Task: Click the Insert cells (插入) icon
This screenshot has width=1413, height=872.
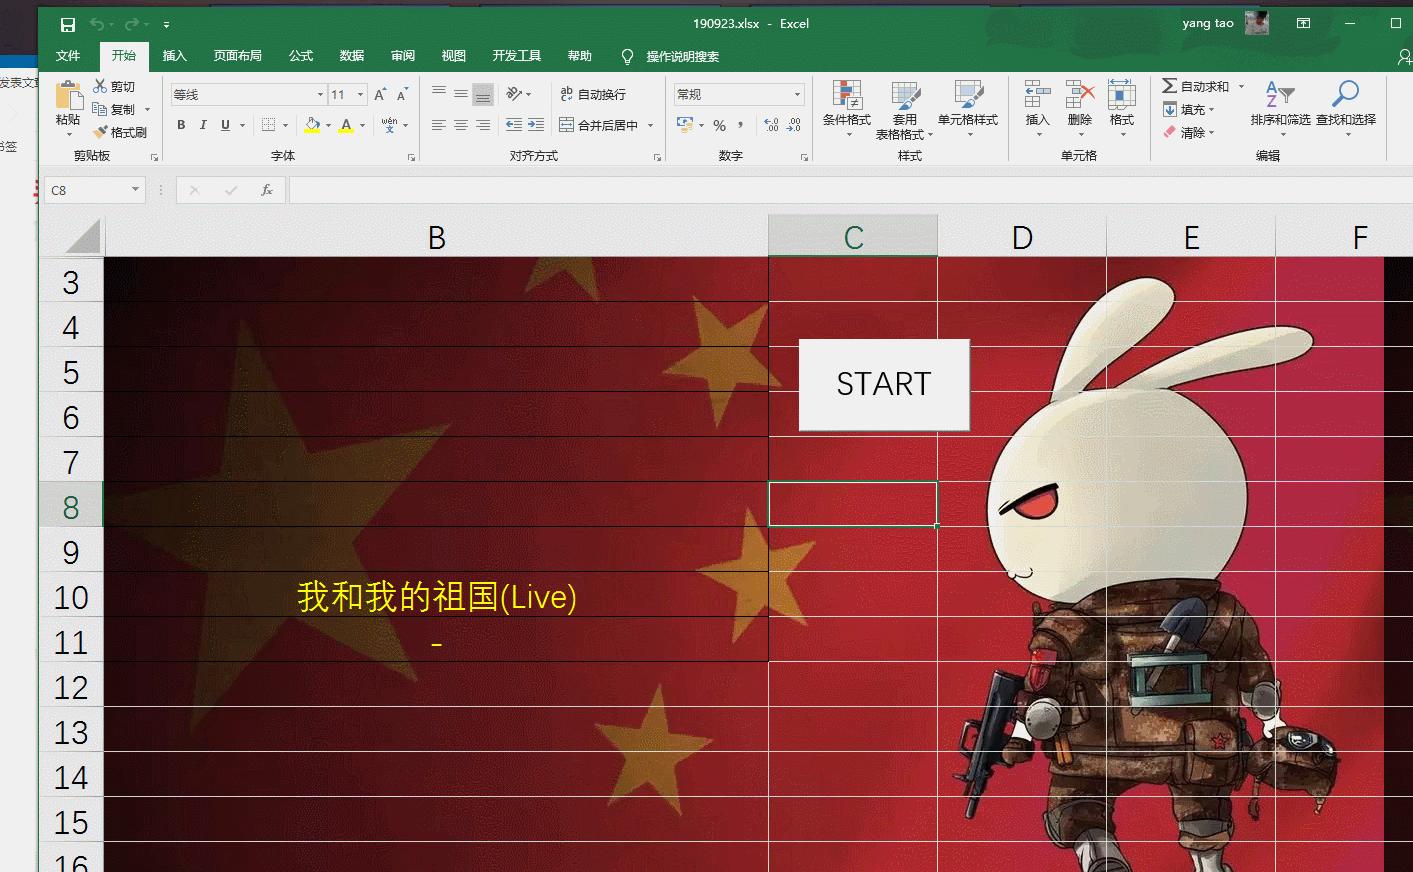Action: [x=1037, y=95]
